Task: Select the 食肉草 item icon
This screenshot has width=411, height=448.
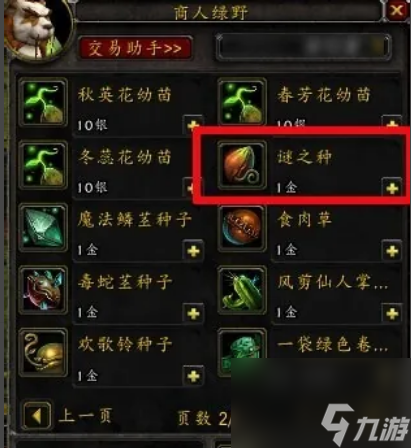Action: pos(242,228)
